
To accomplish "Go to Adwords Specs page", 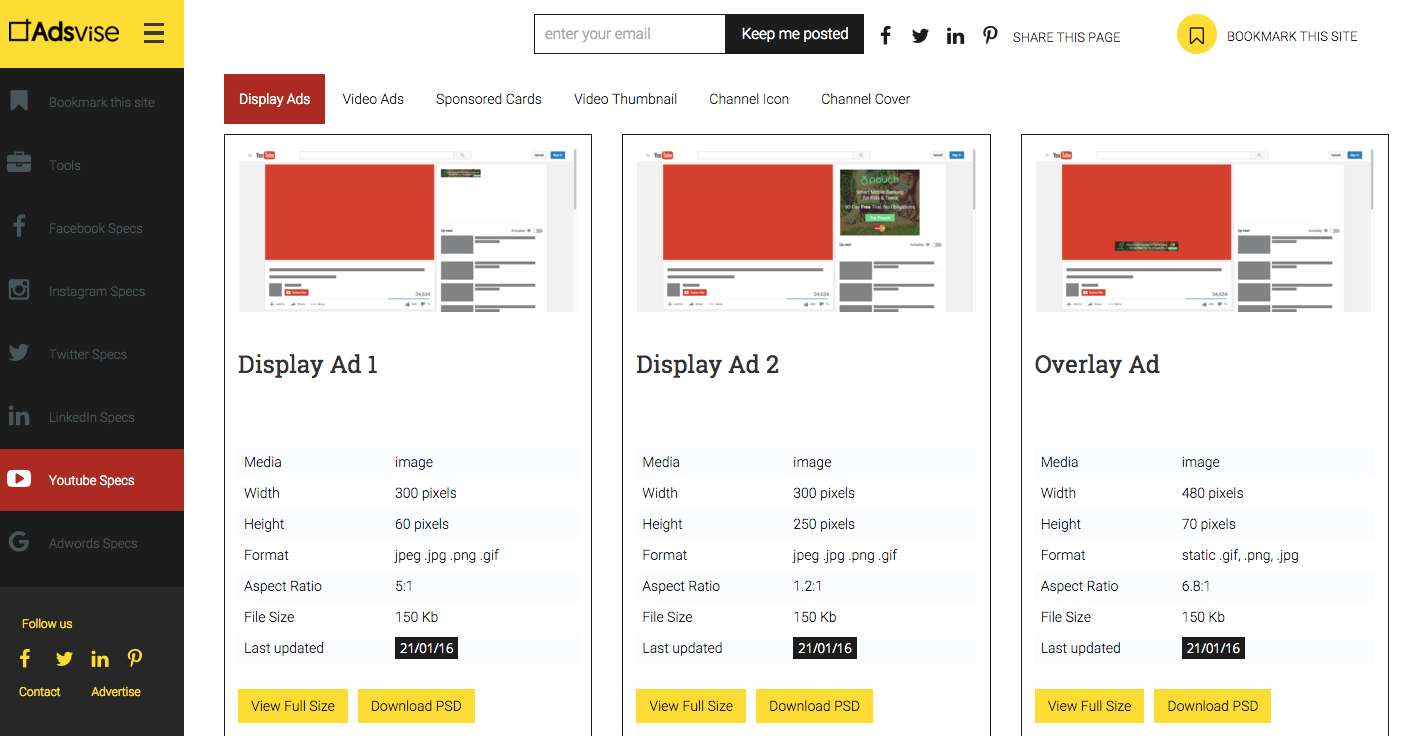I will point(92,543).
